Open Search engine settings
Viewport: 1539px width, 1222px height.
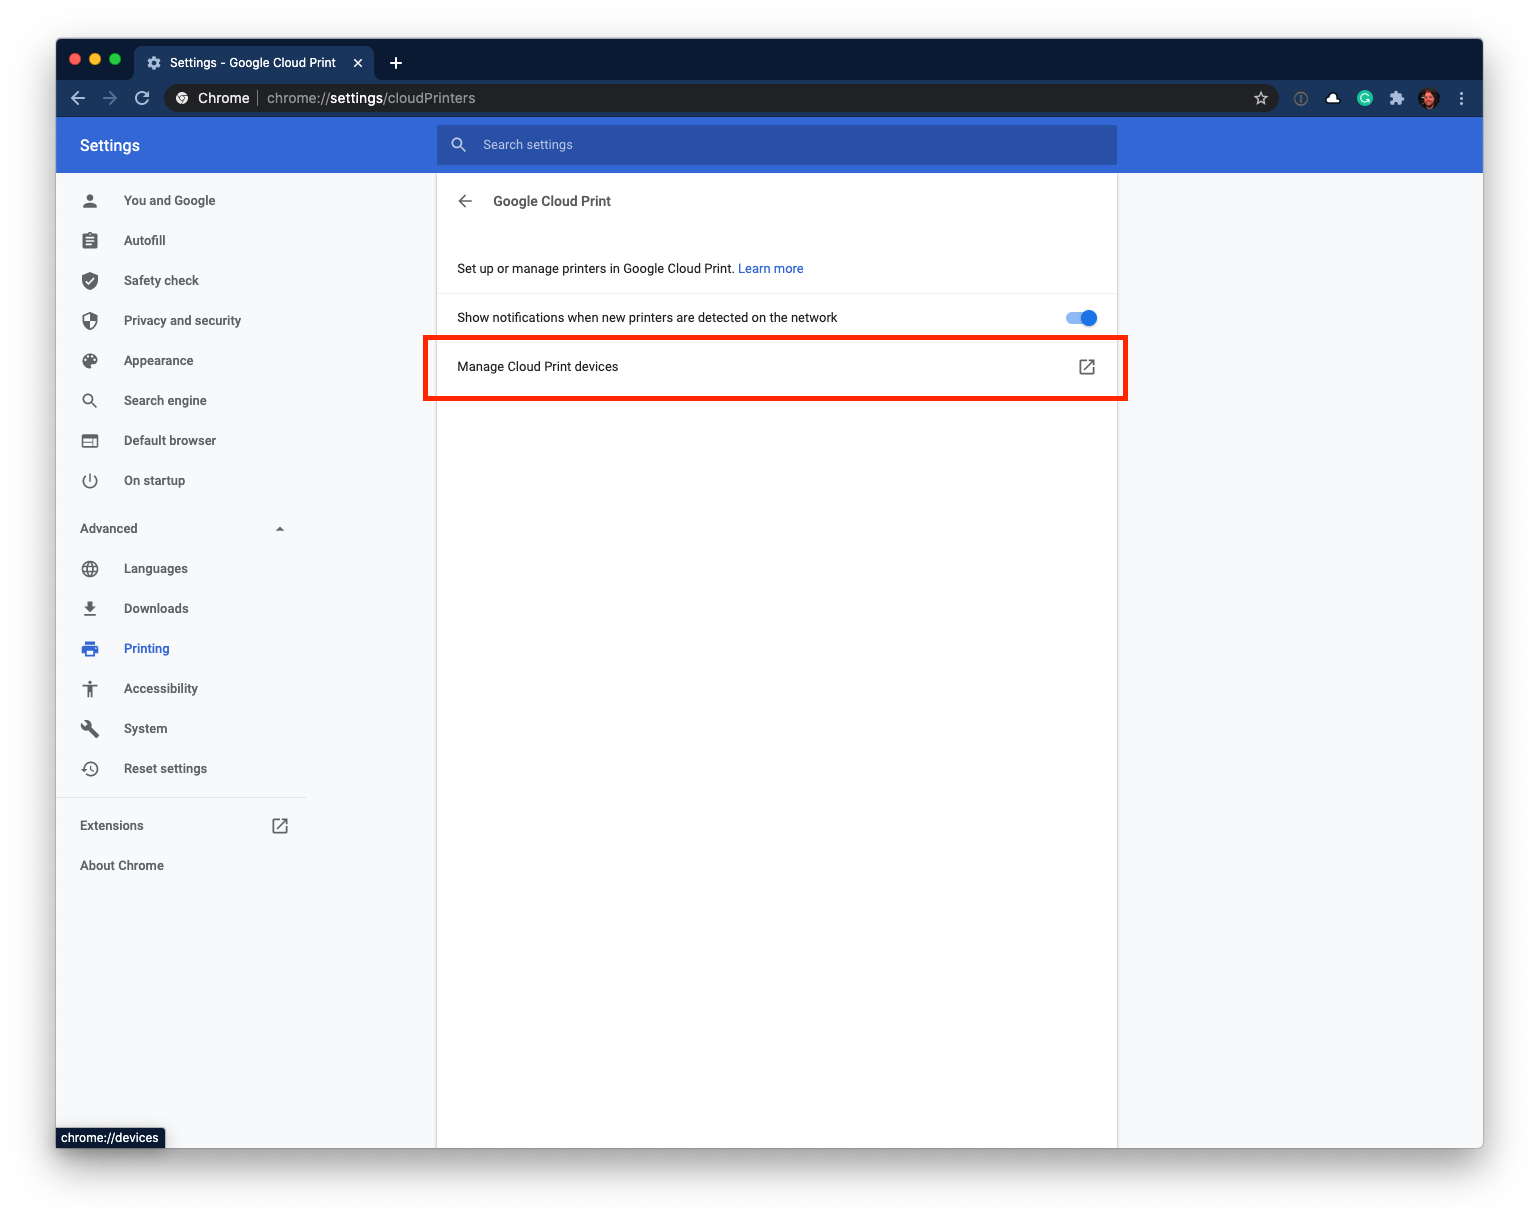point(165,401)
